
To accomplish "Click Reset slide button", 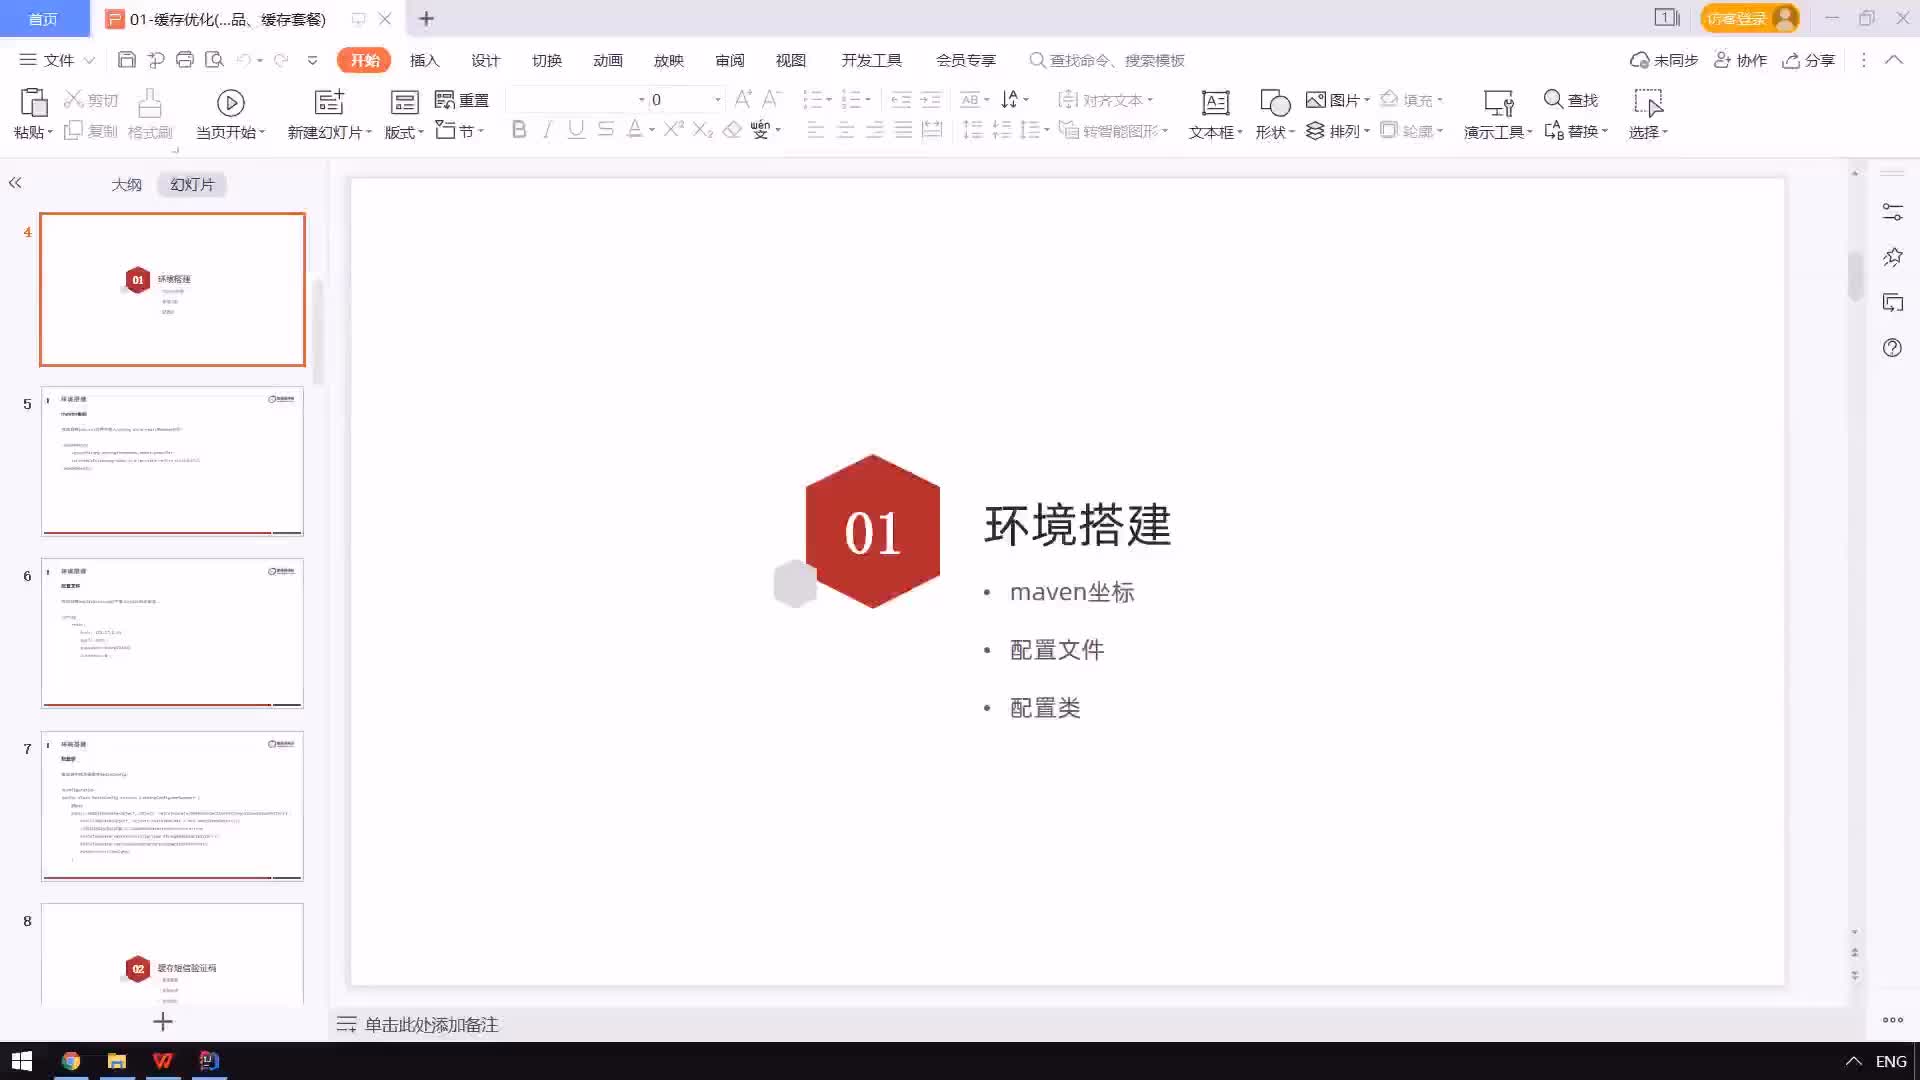I will click(x=462, y=100).
